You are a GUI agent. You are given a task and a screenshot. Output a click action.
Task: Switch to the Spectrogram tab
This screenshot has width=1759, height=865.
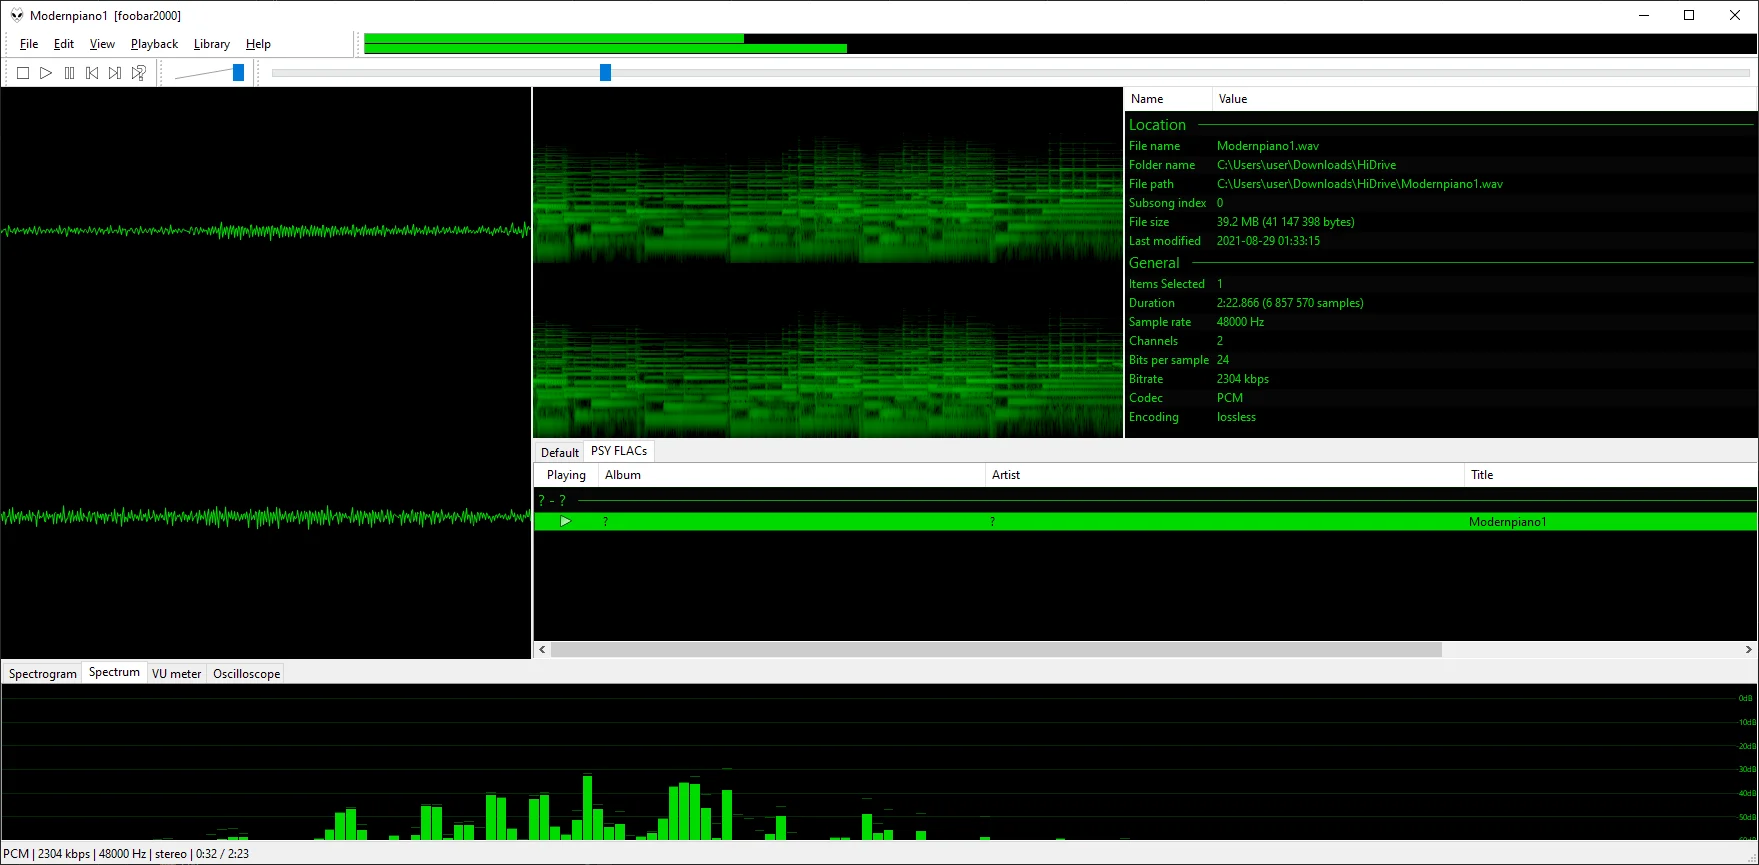[43, 674]
